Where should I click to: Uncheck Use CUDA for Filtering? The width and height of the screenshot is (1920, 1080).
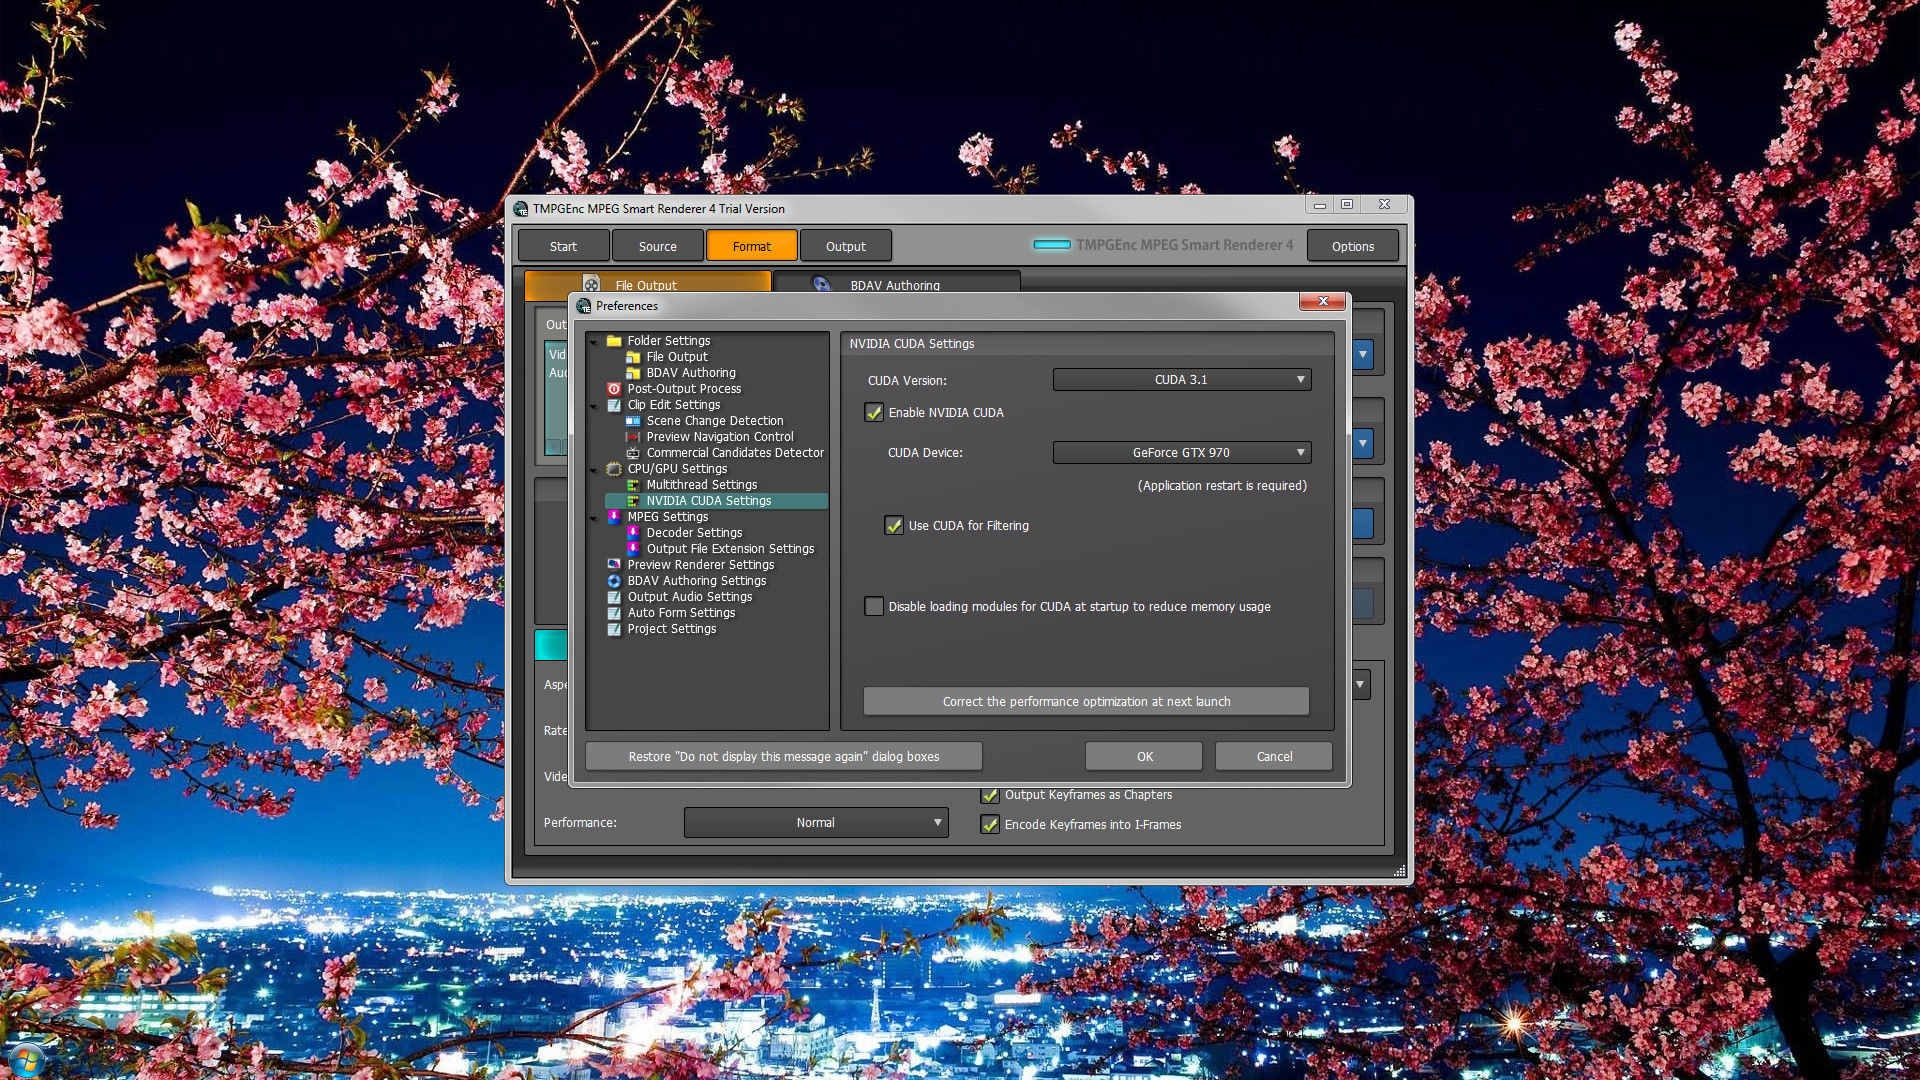tap(894, 526)
